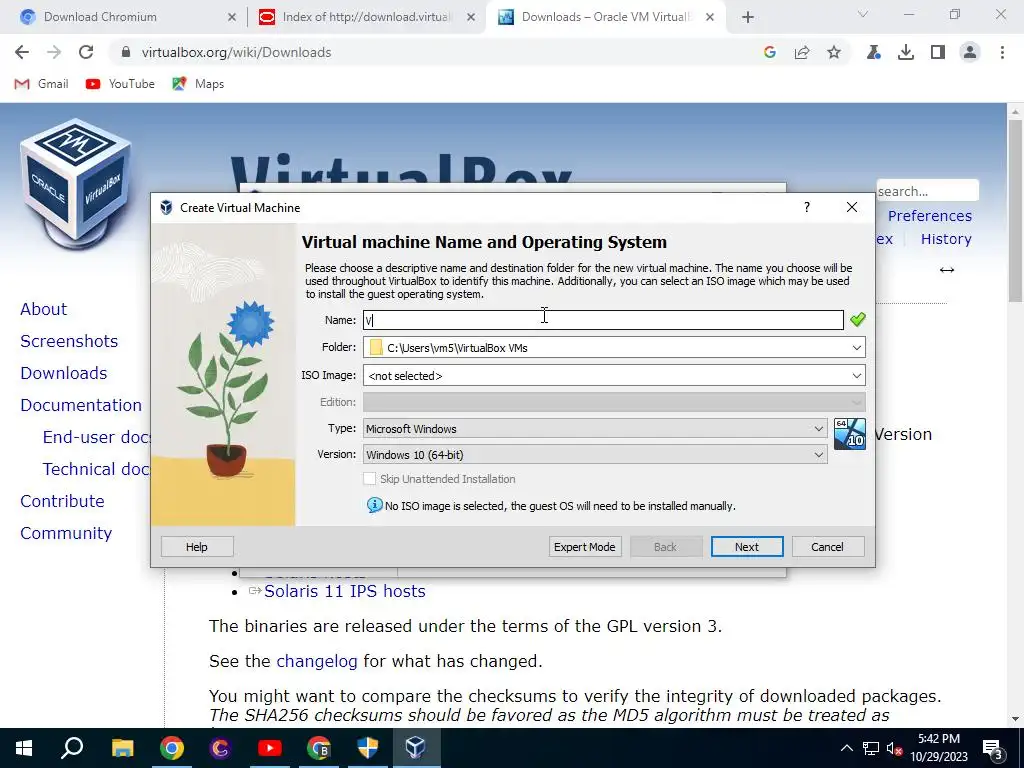Viewport: 1024px width, 768px height.
Task: Open the Contribute sidebar link
Action: 62,501
